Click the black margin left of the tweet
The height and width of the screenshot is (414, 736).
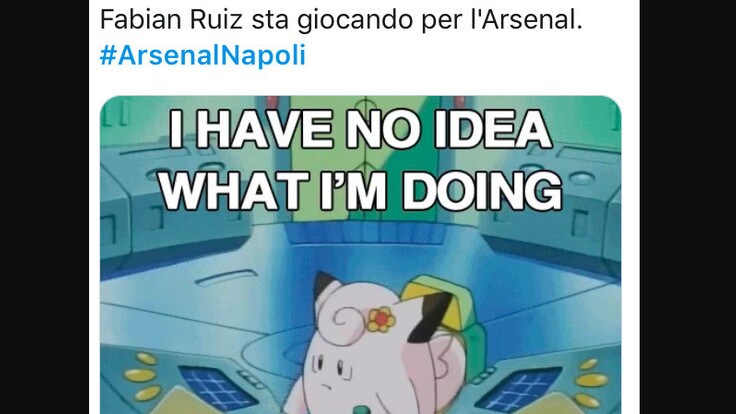pos(45,207)
